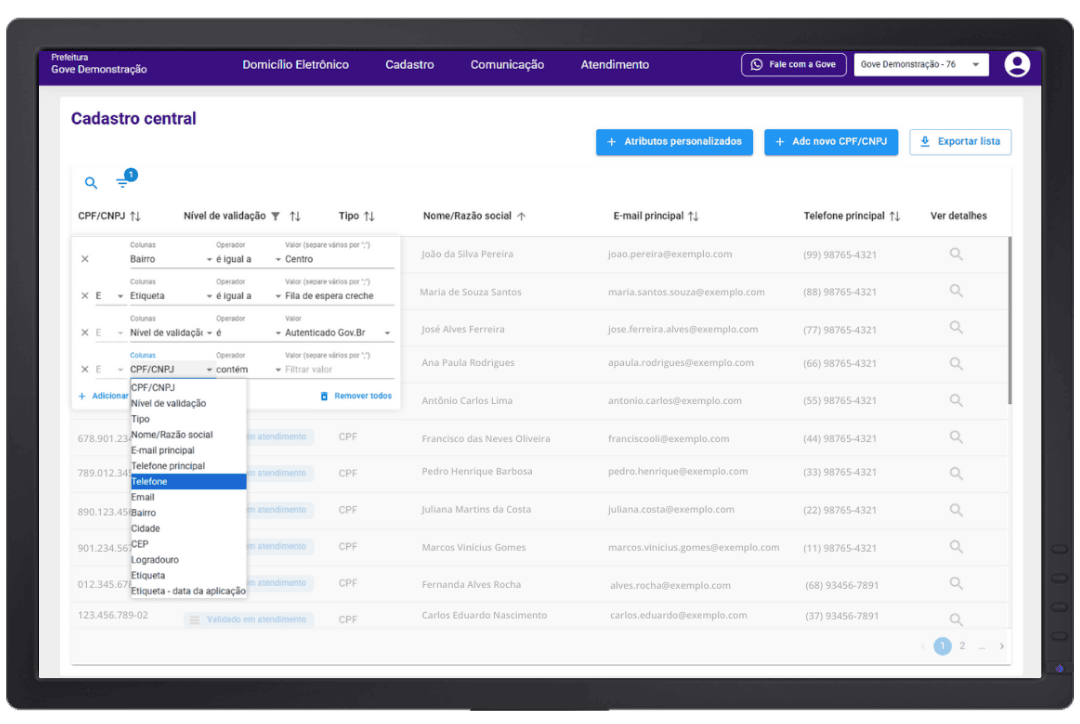The width and height of the screenshot is (1080, 724).
Task: Open the CPF/CNPJ column selector in filter
Action: (x=171, y=370)
